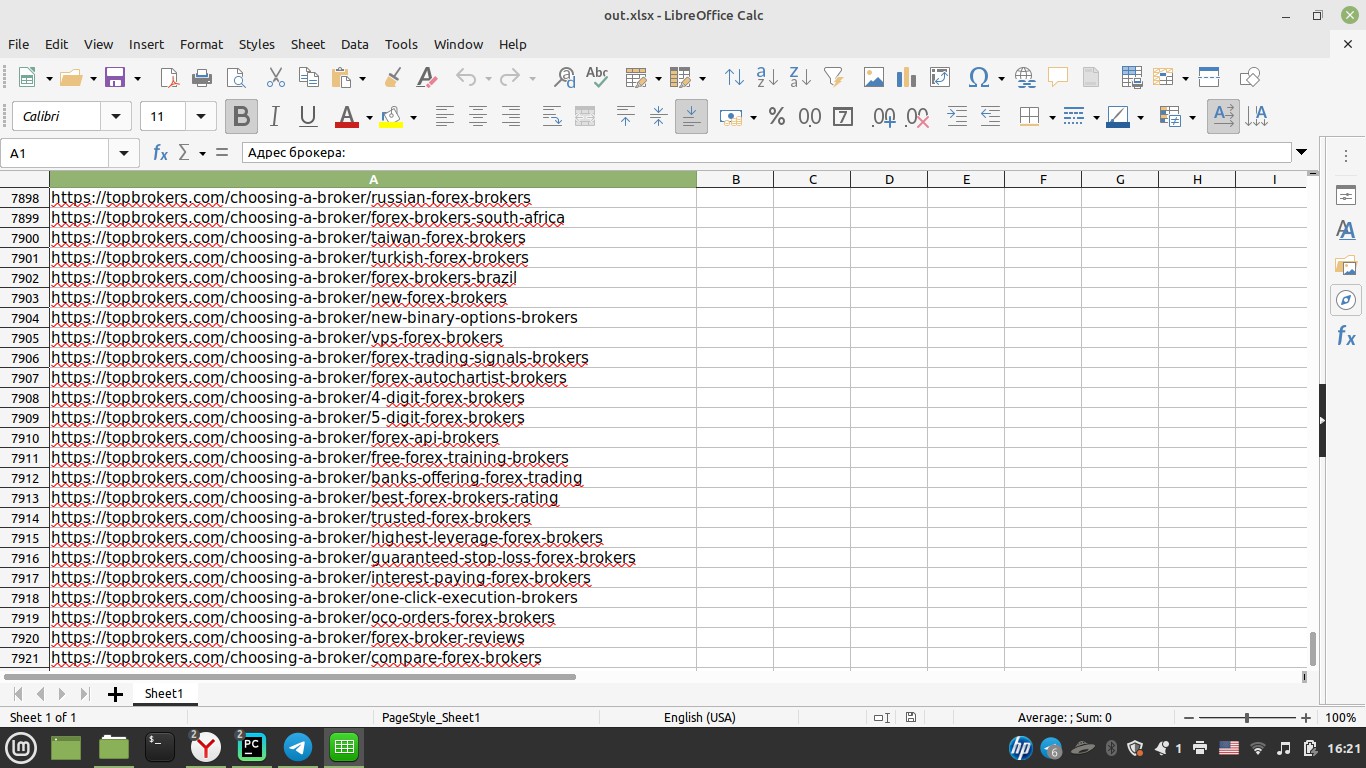1366x768 pixels.
Task: Open the sidebar Styles panel
Action: [1346, 231]
